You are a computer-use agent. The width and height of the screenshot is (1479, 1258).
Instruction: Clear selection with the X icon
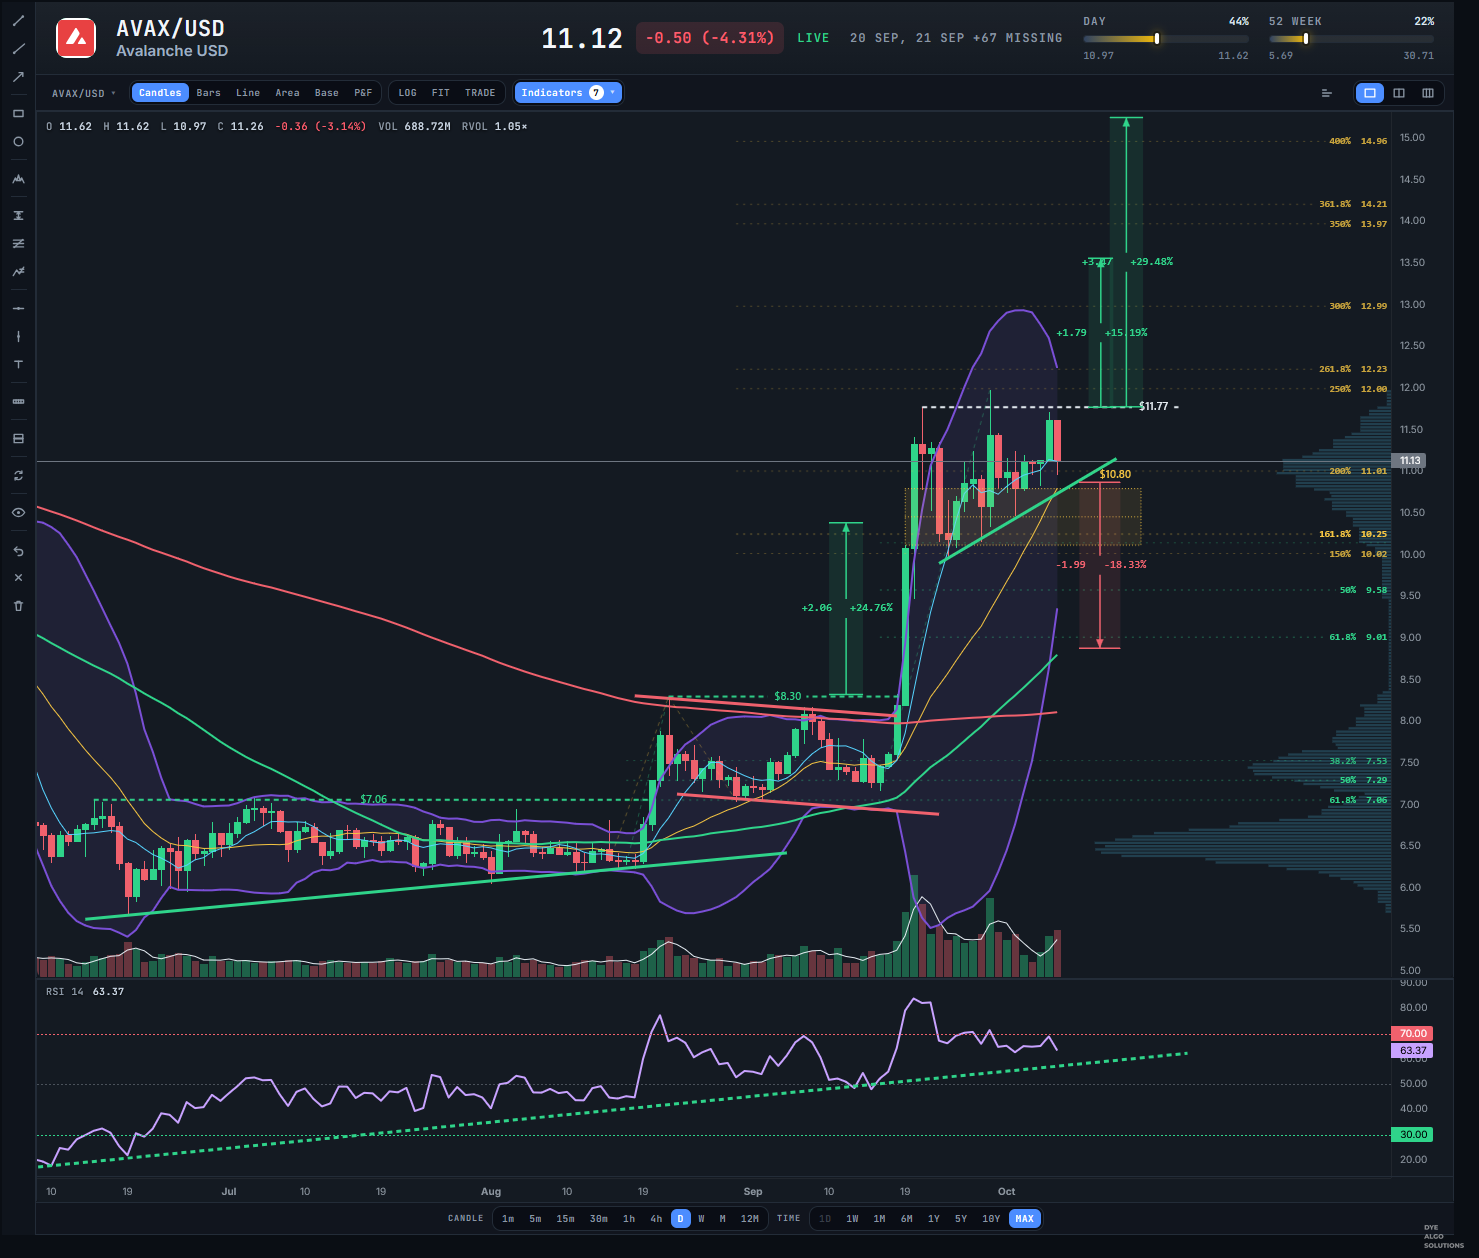coord(18,578)
